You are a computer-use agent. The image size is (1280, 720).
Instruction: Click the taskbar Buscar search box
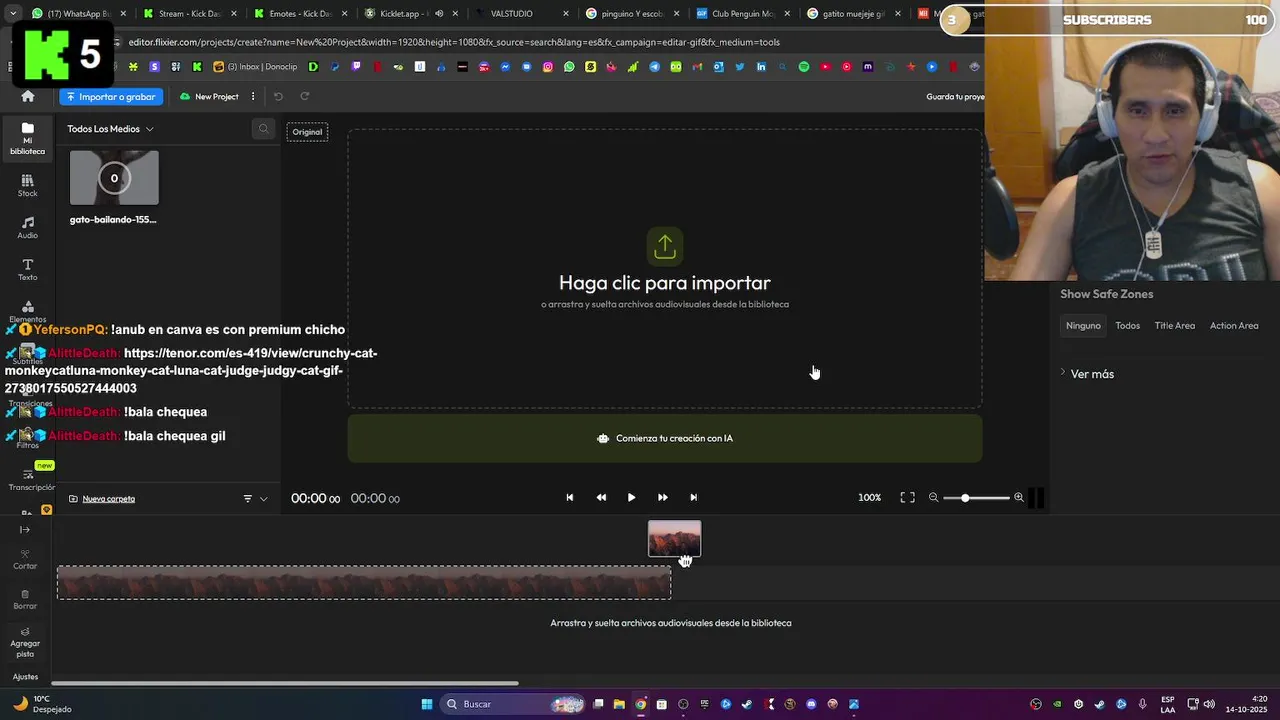pyautogui.click(x=513, y=704)
